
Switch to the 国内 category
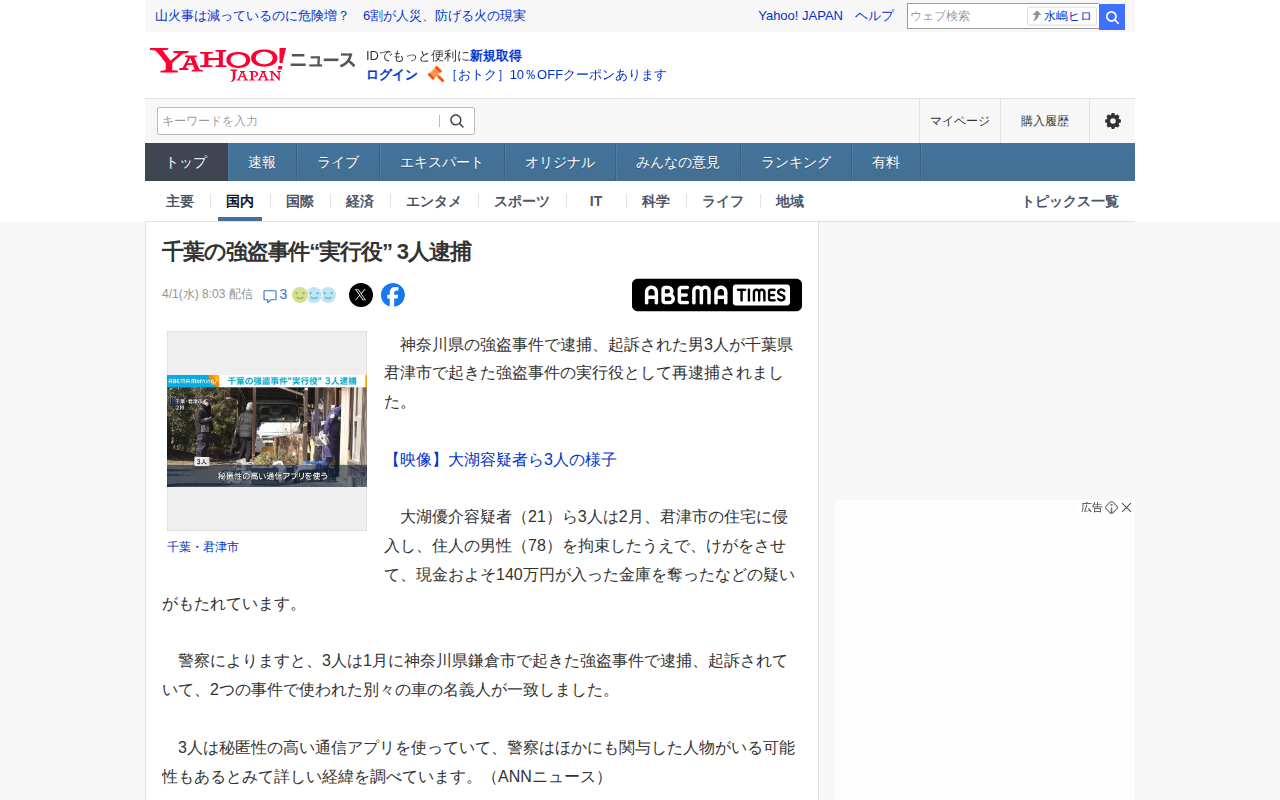[240, 201]
